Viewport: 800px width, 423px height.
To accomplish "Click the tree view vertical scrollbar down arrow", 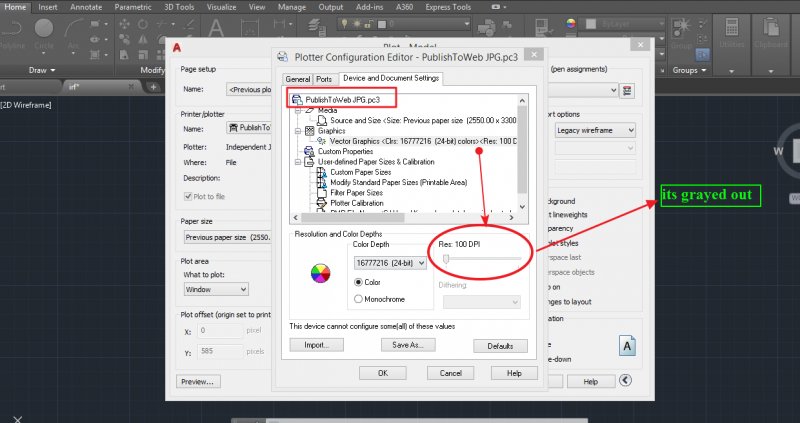I will (522, 207).
